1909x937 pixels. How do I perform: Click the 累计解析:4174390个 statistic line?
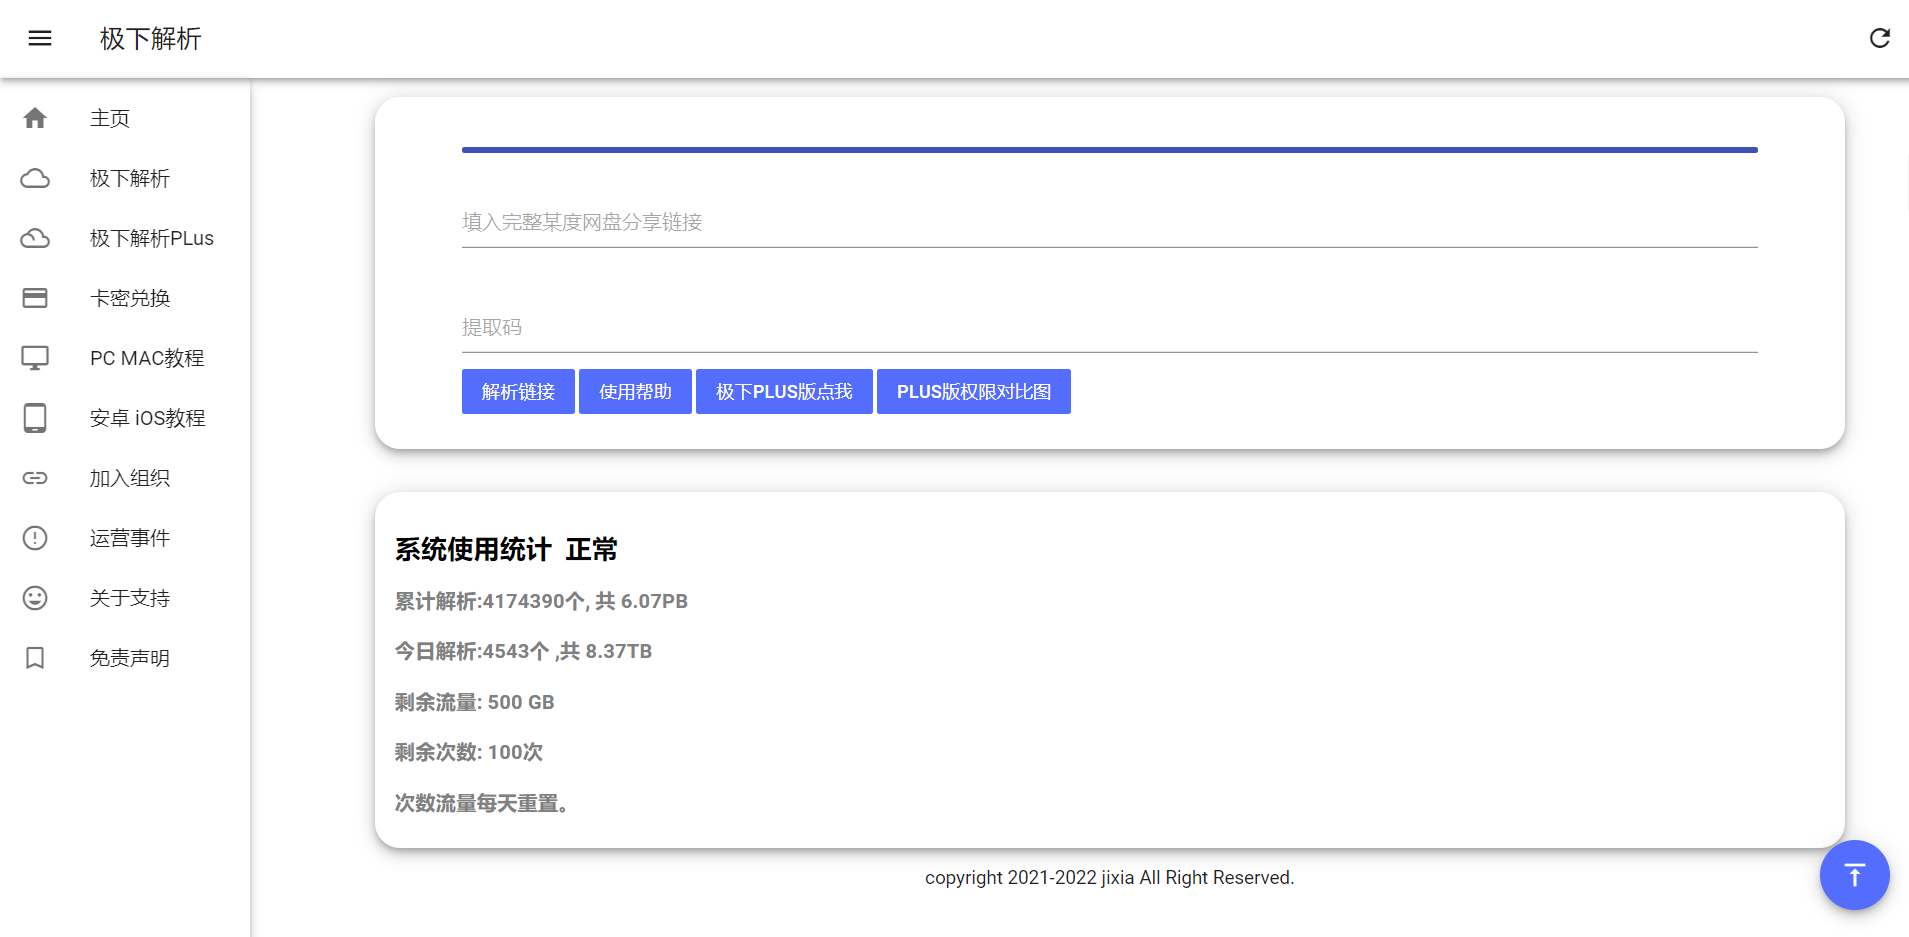[541, 601]
